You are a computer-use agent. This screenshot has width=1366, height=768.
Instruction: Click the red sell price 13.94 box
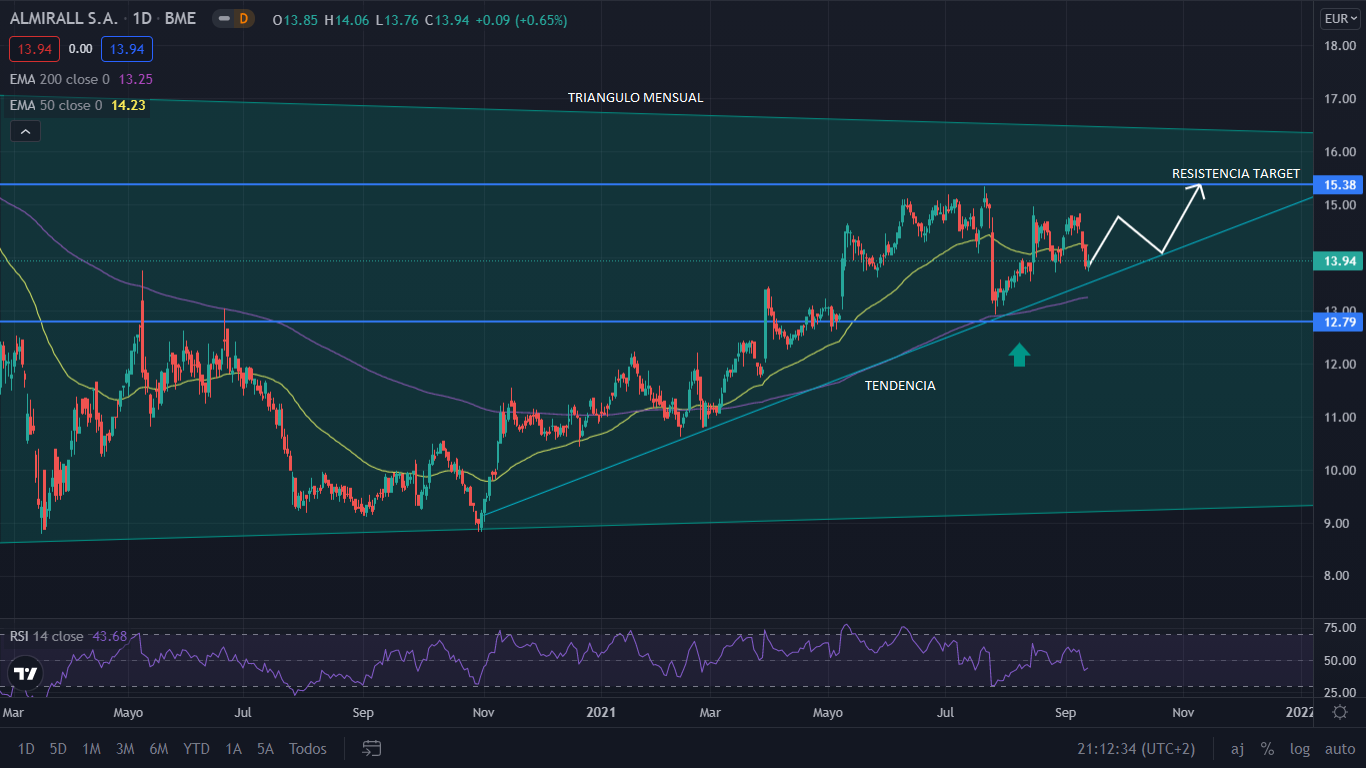(x=34, y=48)
